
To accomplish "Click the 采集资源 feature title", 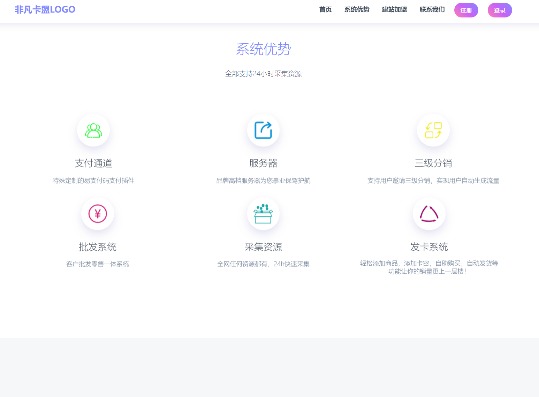I will tap(263, 247).
